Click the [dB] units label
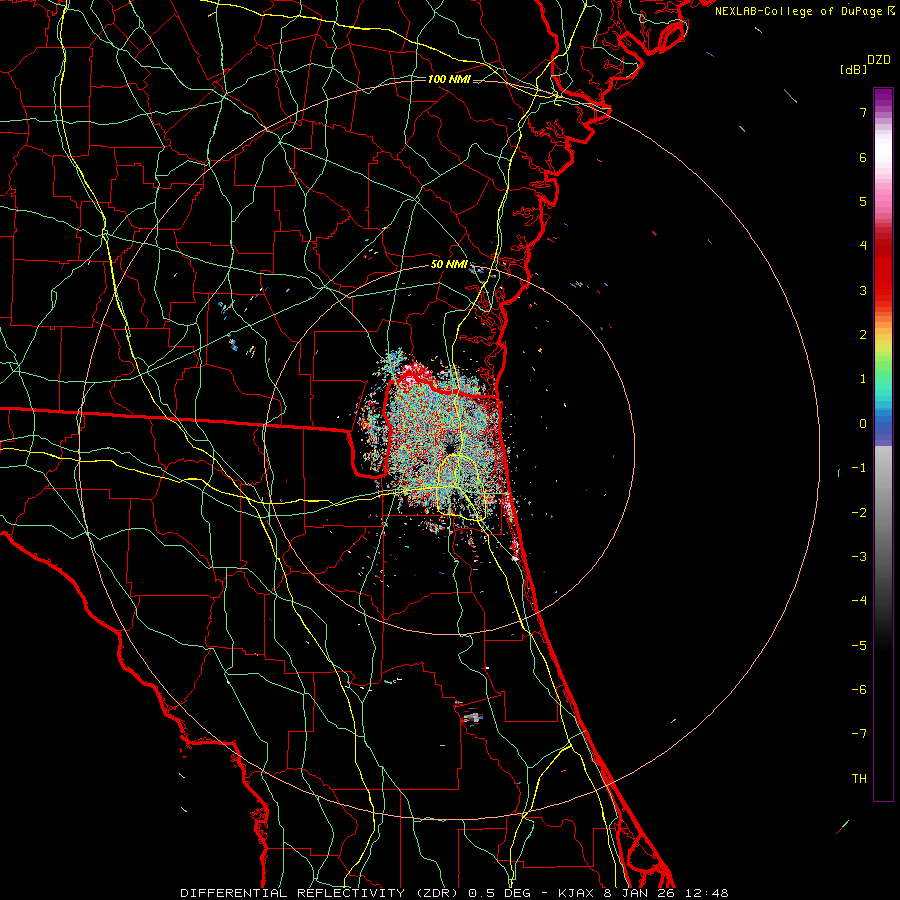This screenshot has height=900, width=900. point(853,69)
